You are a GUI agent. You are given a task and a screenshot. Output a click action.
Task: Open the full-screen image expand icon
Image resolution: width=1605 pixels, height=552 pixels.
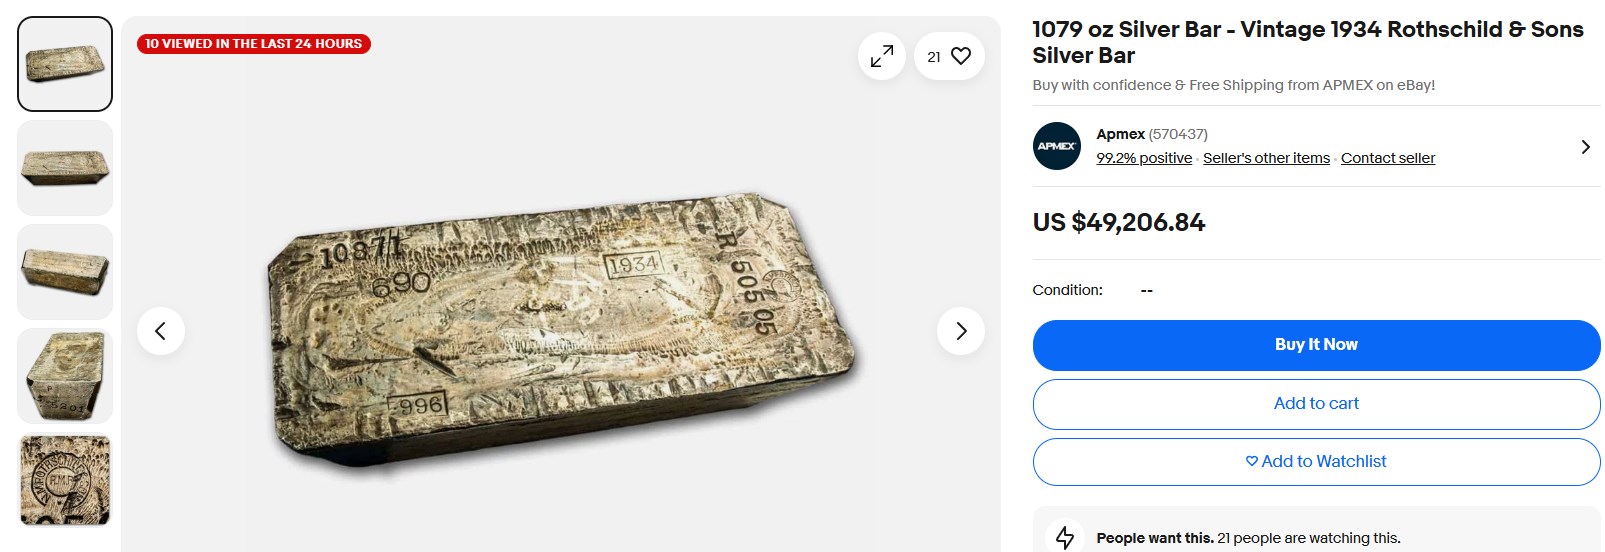click(x=881, y=56)
